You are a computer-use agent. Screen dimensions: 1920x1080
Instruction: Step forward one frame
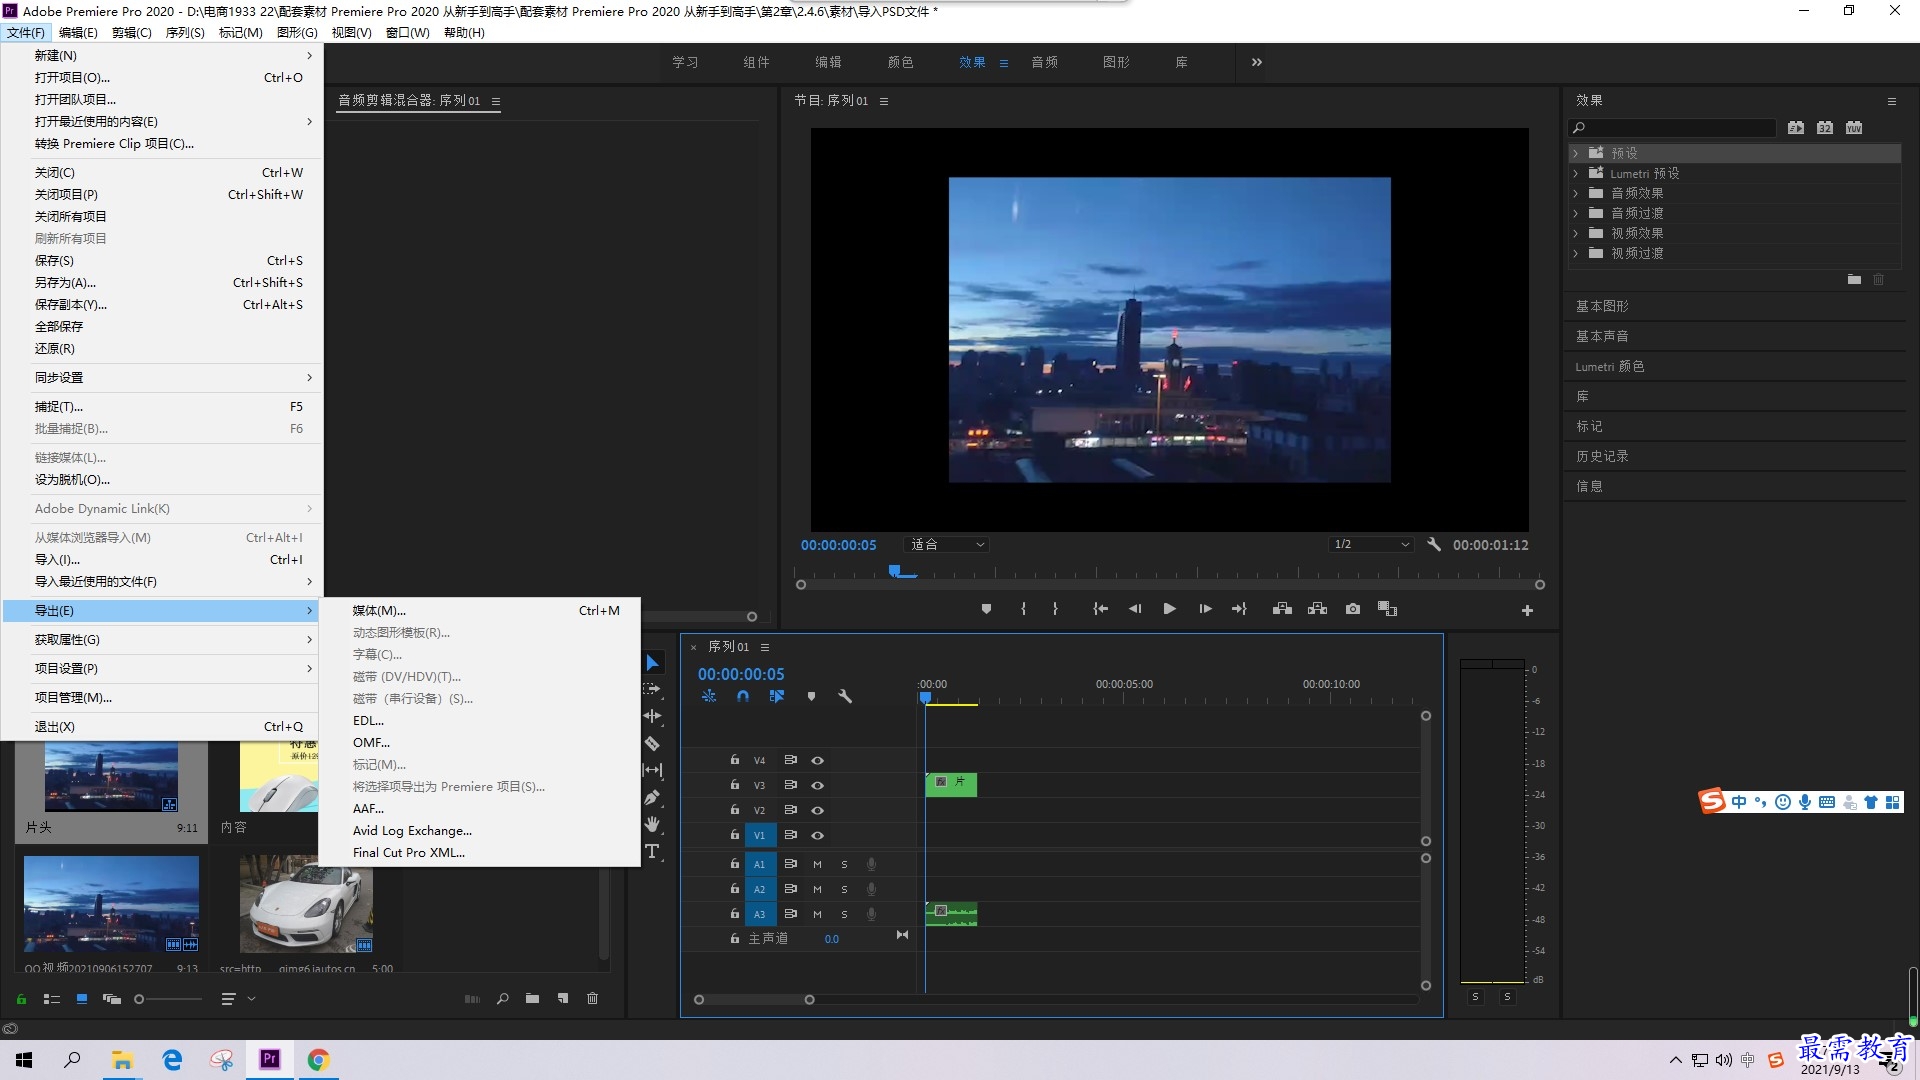point(1205,609)
